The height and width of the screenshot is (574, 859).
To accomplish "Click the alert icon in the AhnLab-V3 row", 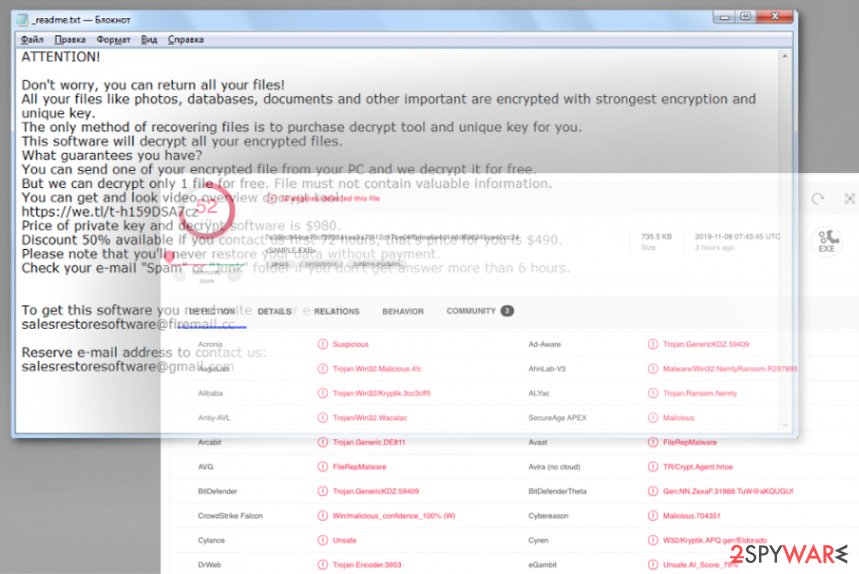I will pyautogui.click(x=652, y=369).
